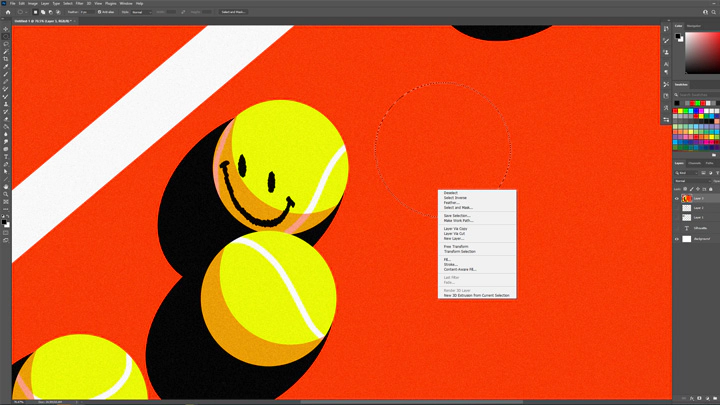Select the Lasso tool
The image size is (720, 405).
6,44
